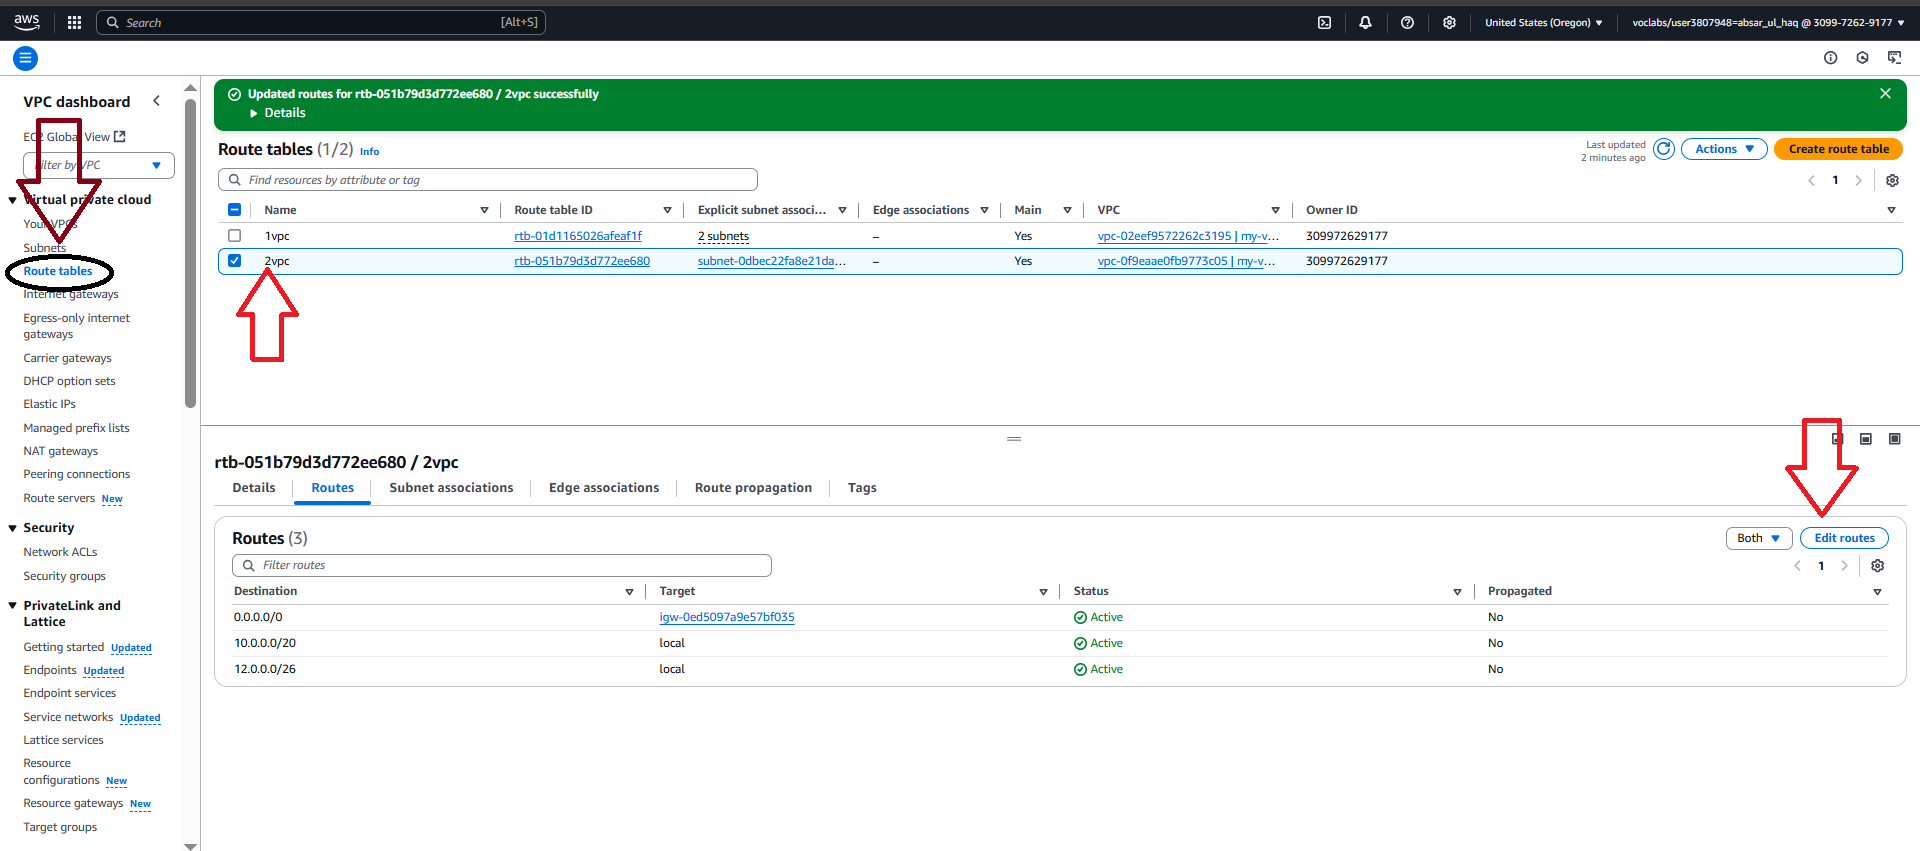Open the AWS home logo
Viewport: 1920px width, 851px height.
pos(27,22)
